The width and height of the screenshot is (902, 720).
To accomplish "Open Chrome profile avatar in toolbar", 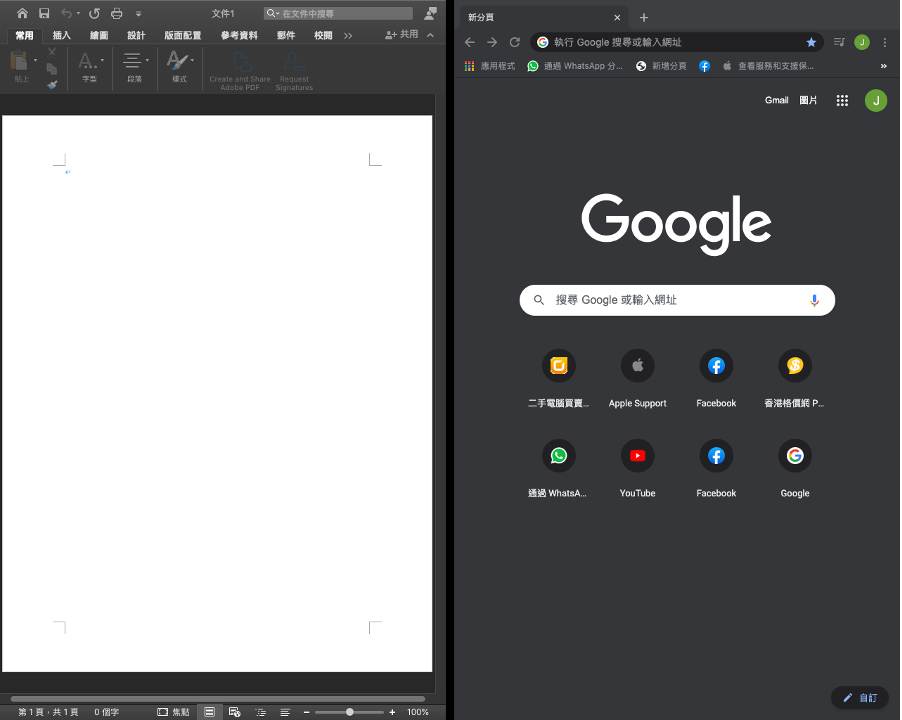I will 862,42.
